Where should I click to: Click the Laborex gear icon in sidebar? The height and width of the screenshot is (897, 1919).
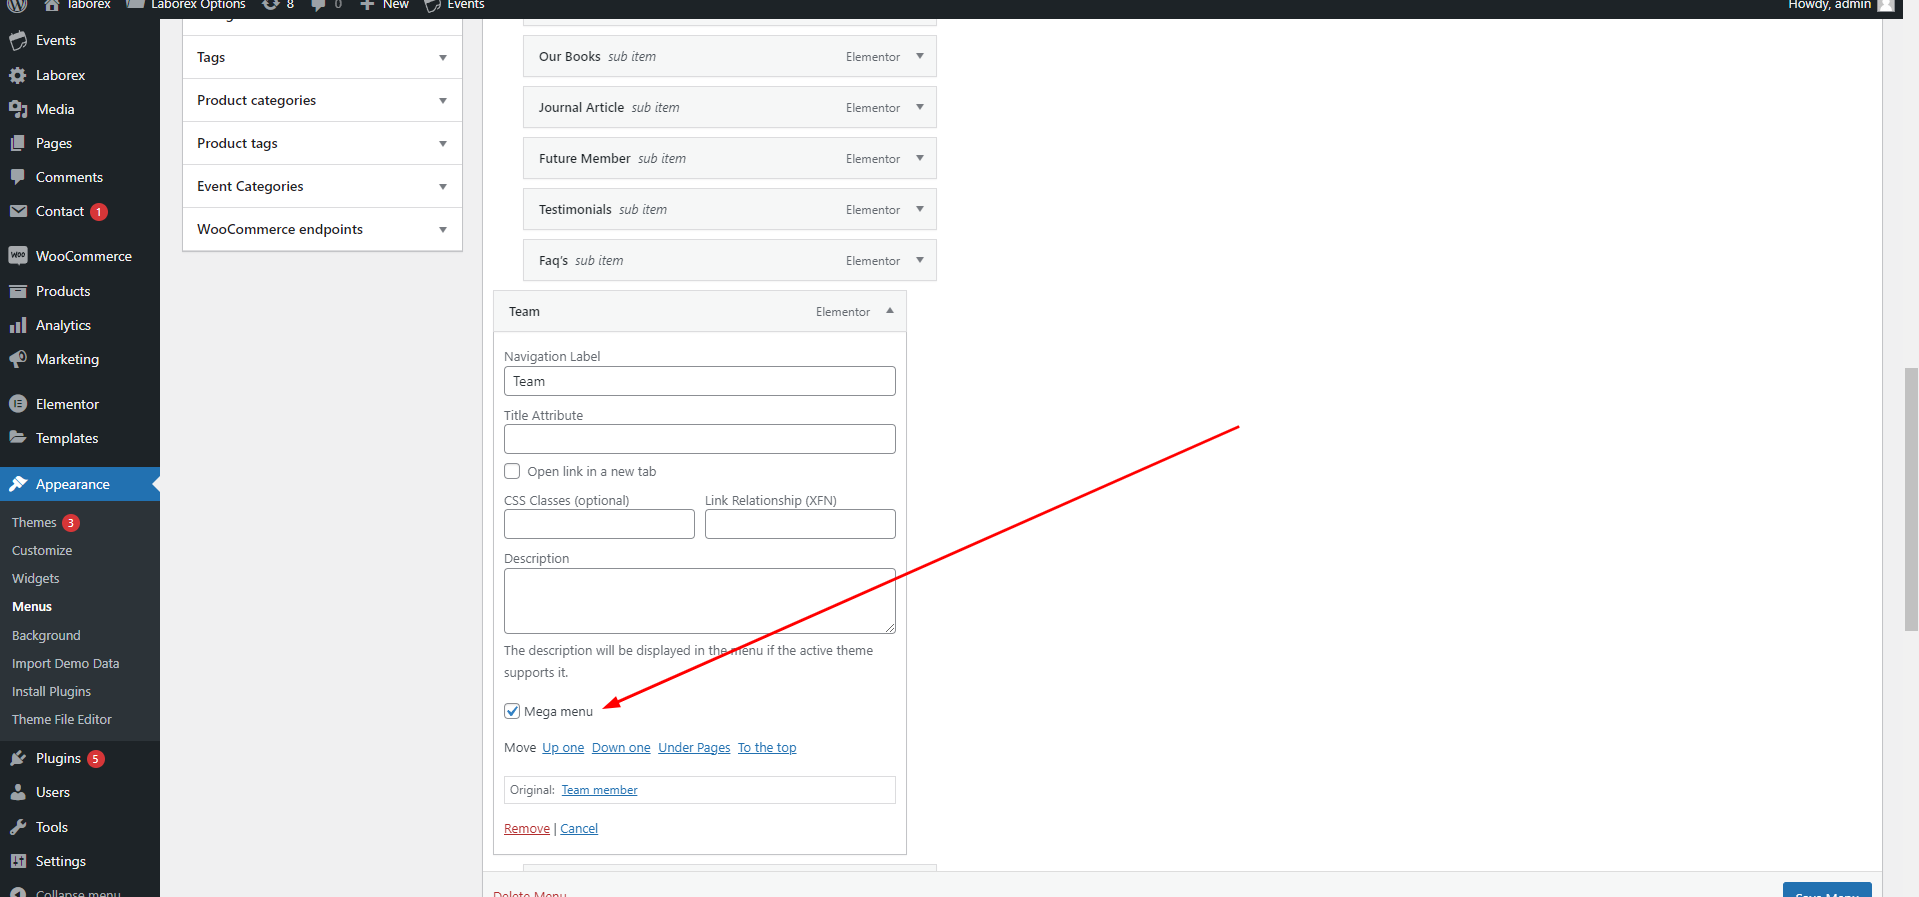18,75
